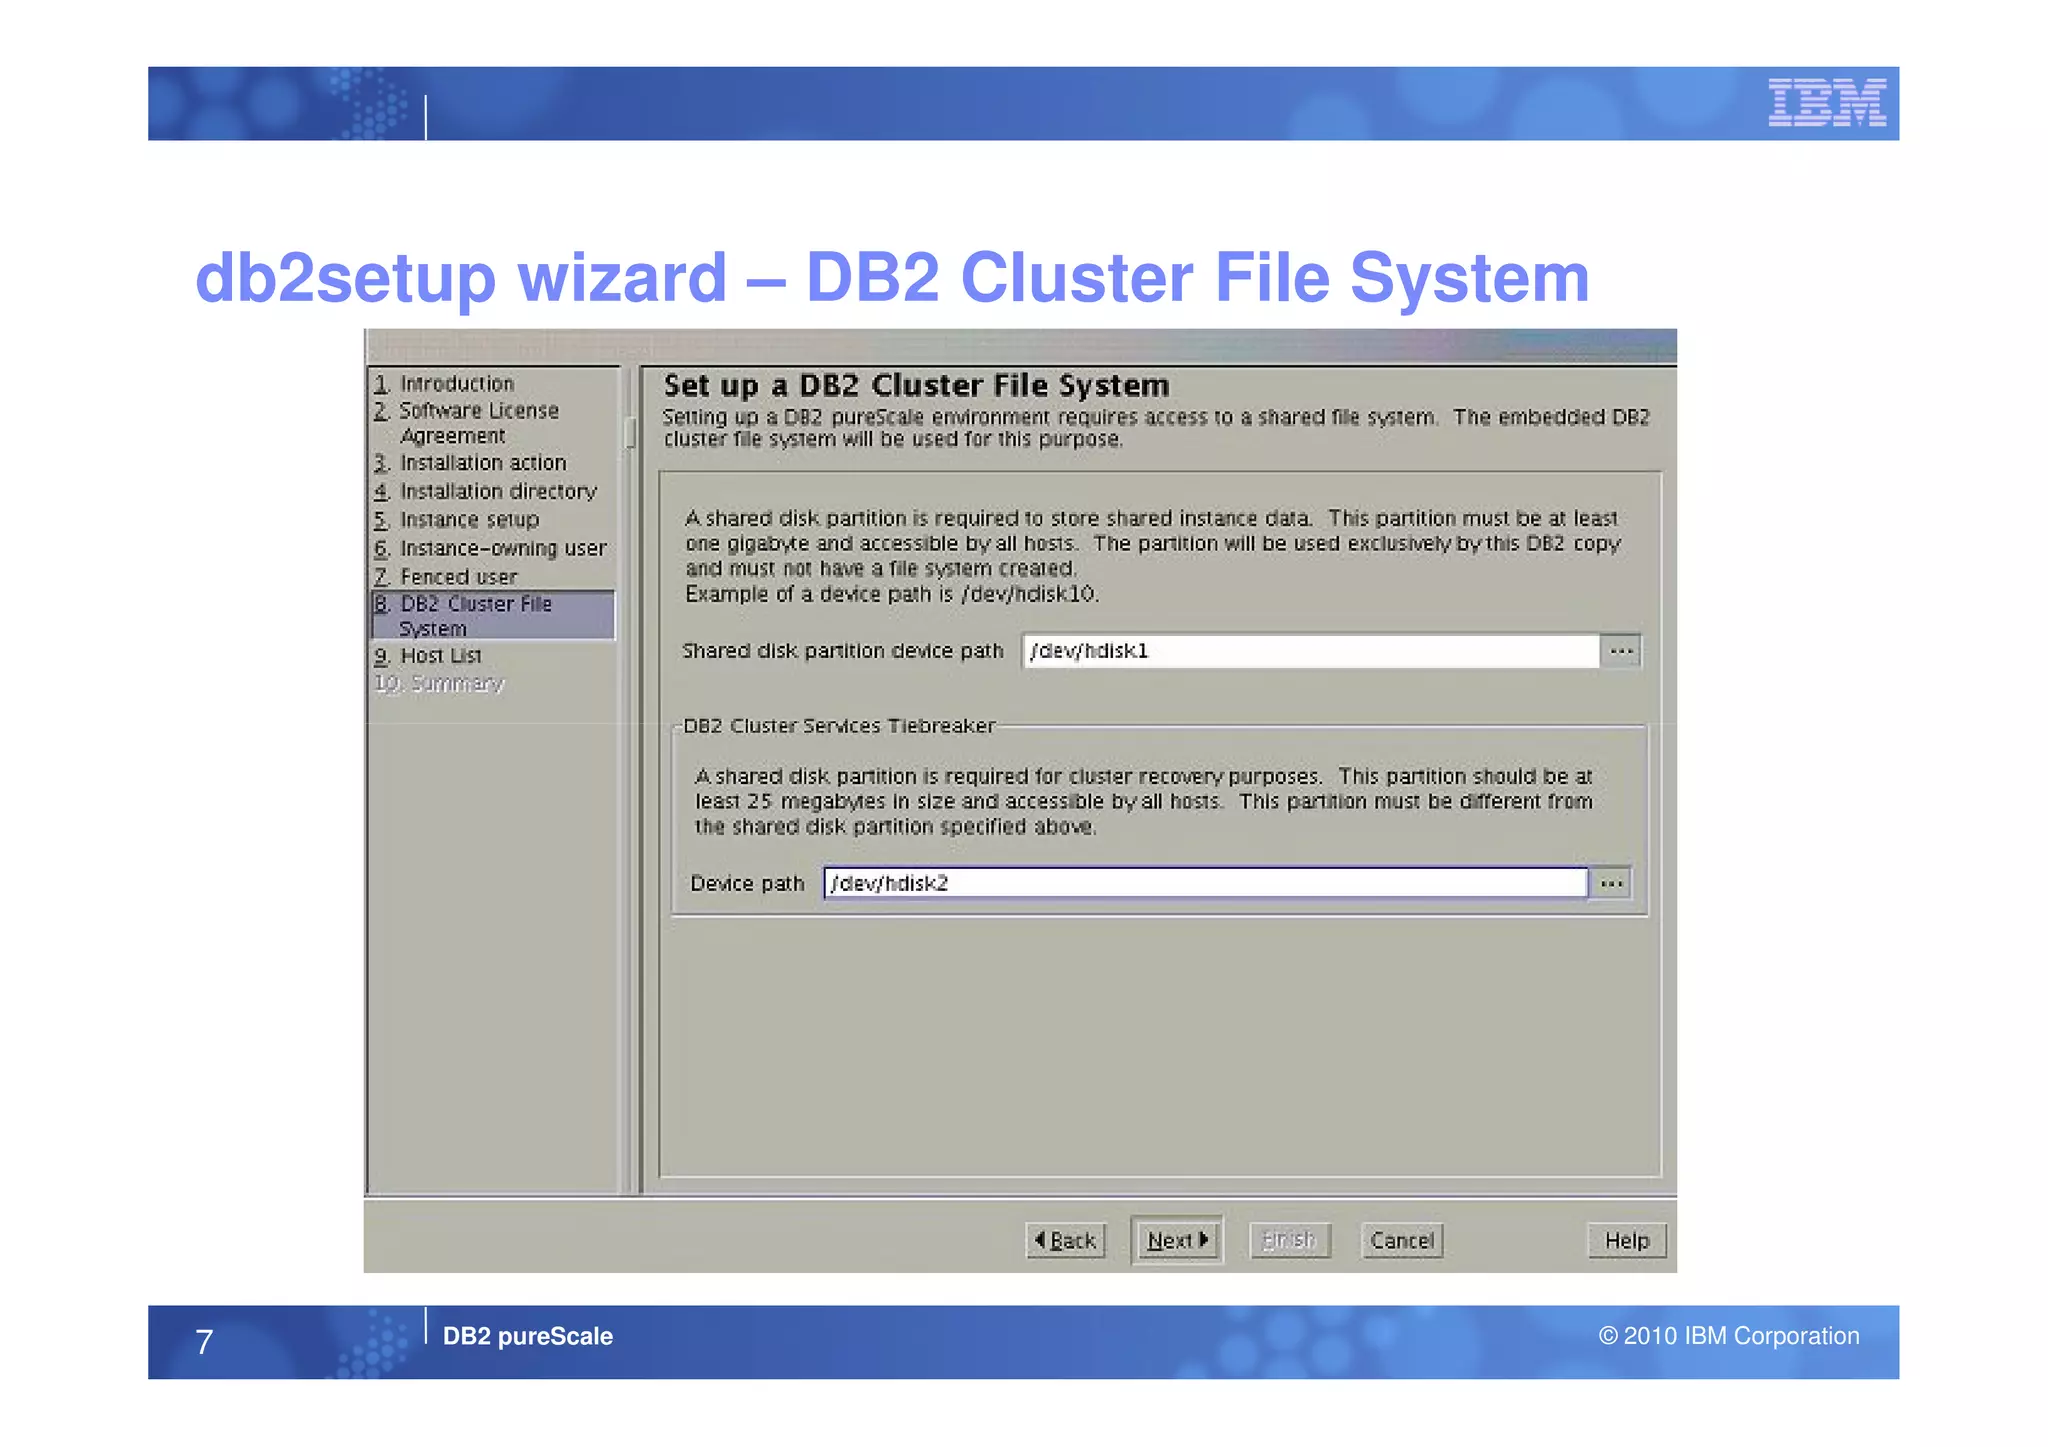Go to the Host List step
Screen dimensions: 2048x1447
pyautogui.click(x=428, y=656)
